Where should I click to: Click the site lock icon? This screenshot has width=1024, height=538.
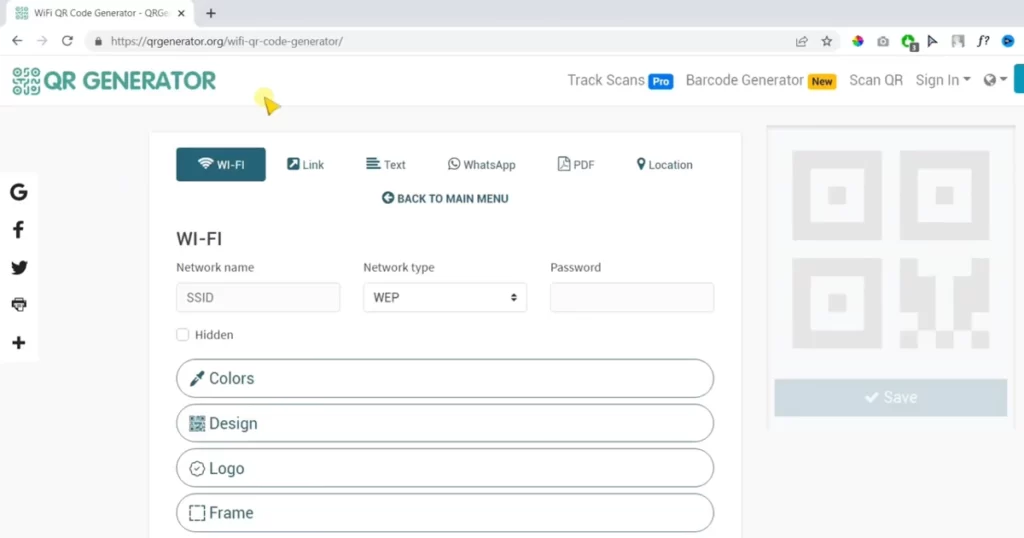tap(99, 41)
